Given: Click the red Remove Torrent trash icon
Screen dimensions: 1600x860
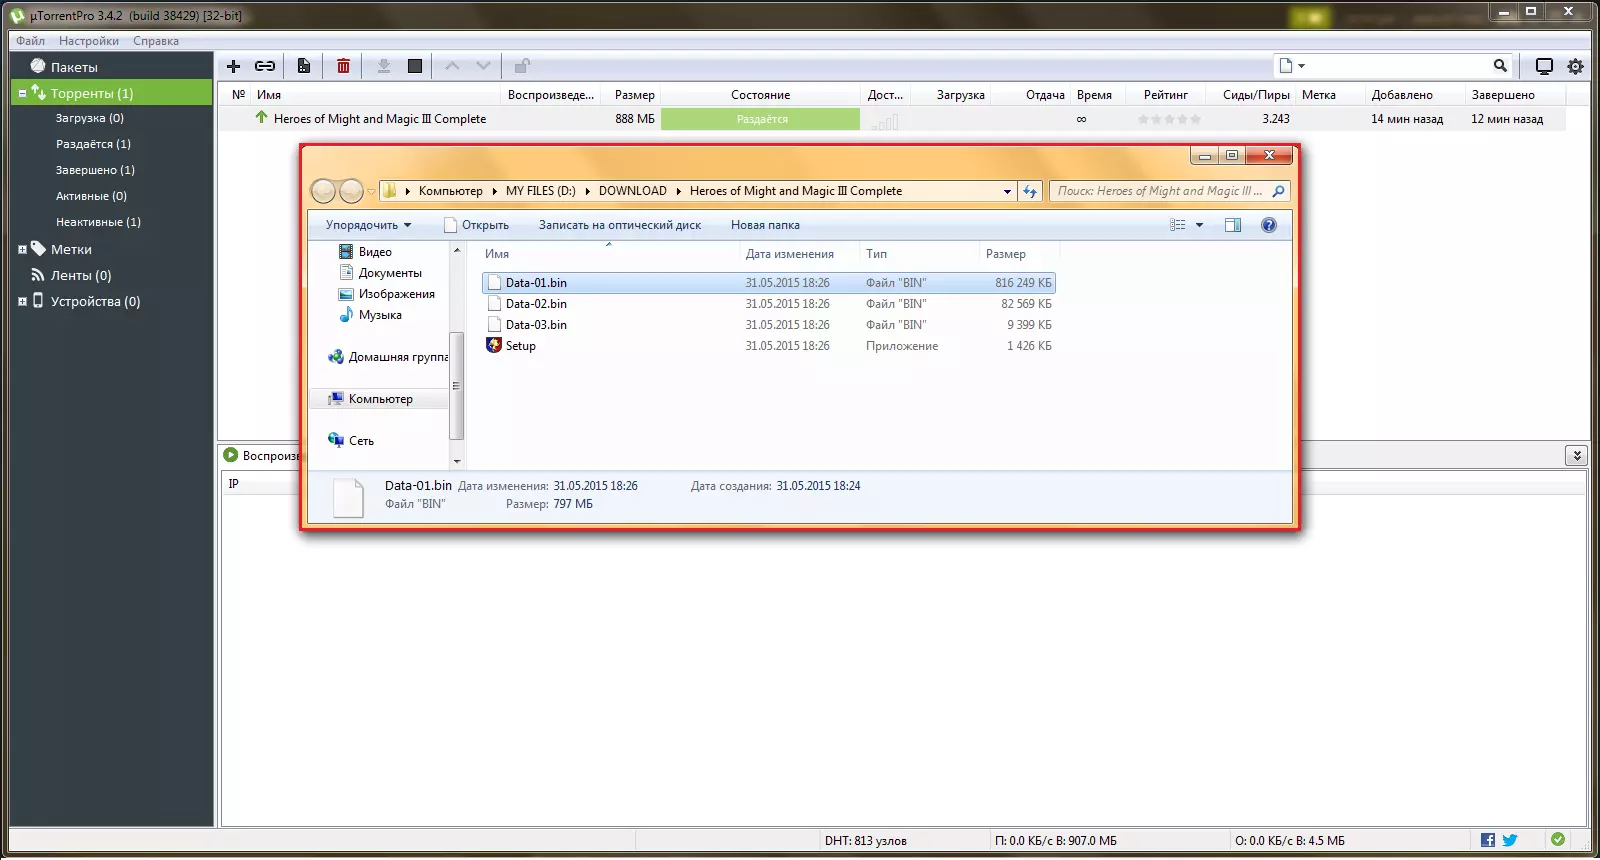Looking at the screenshot, I should (343, 66).
